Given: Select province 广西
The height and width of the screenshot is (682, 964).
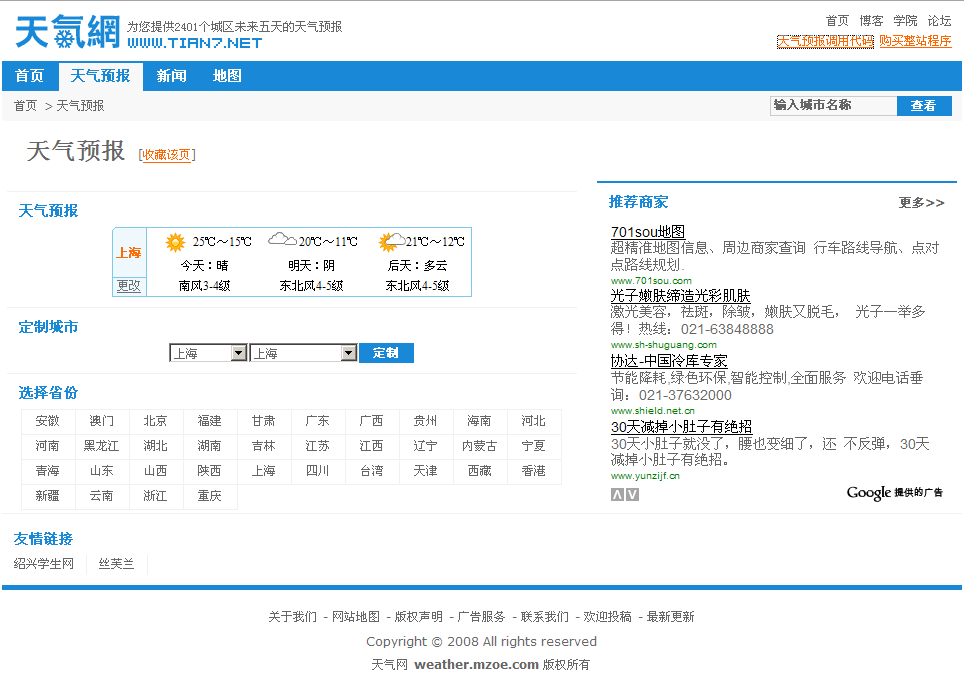Looking at the screenshot, I should [371, 421].
